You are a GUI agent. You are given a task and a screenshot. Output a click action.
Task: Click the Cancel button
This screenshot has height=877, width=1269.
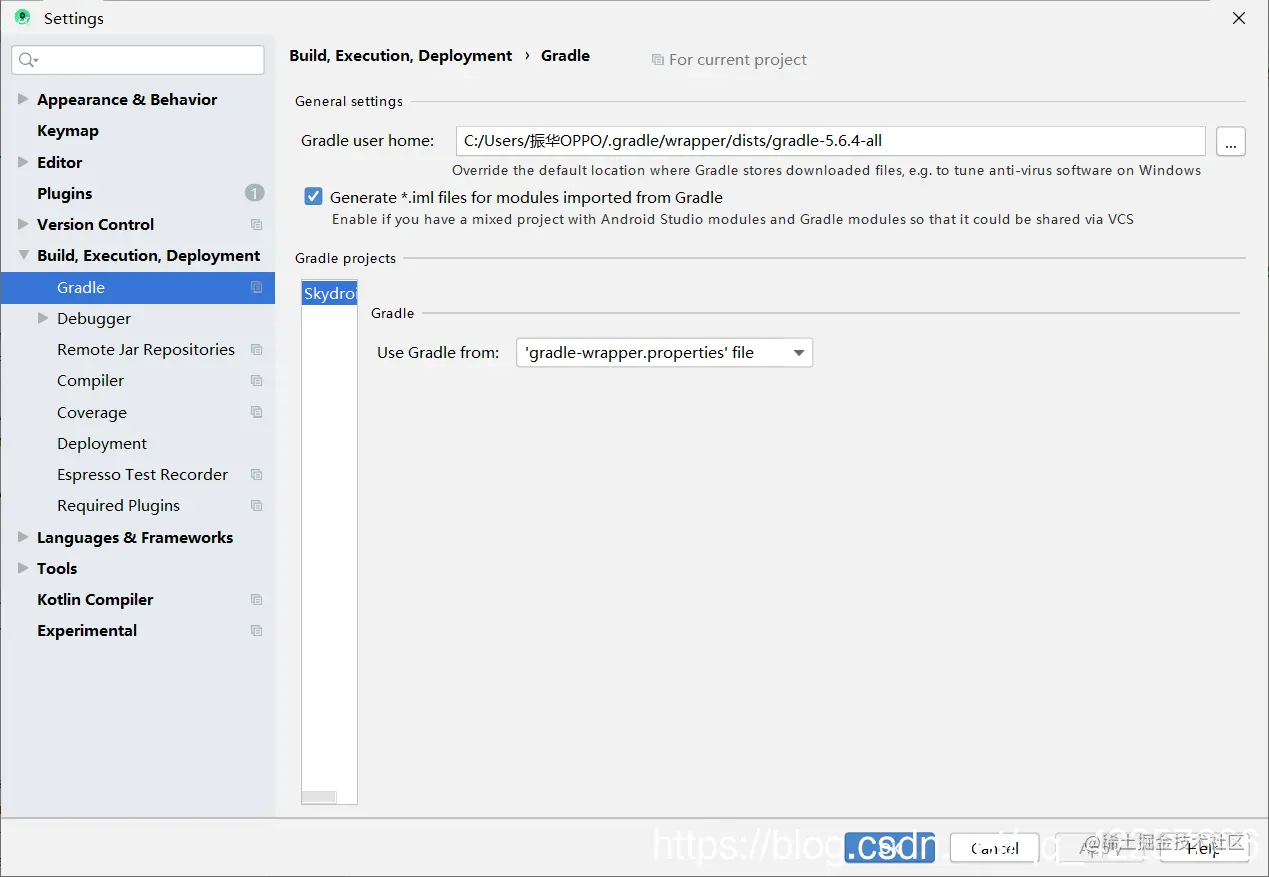pyautogui.click(x=995, y=848)
